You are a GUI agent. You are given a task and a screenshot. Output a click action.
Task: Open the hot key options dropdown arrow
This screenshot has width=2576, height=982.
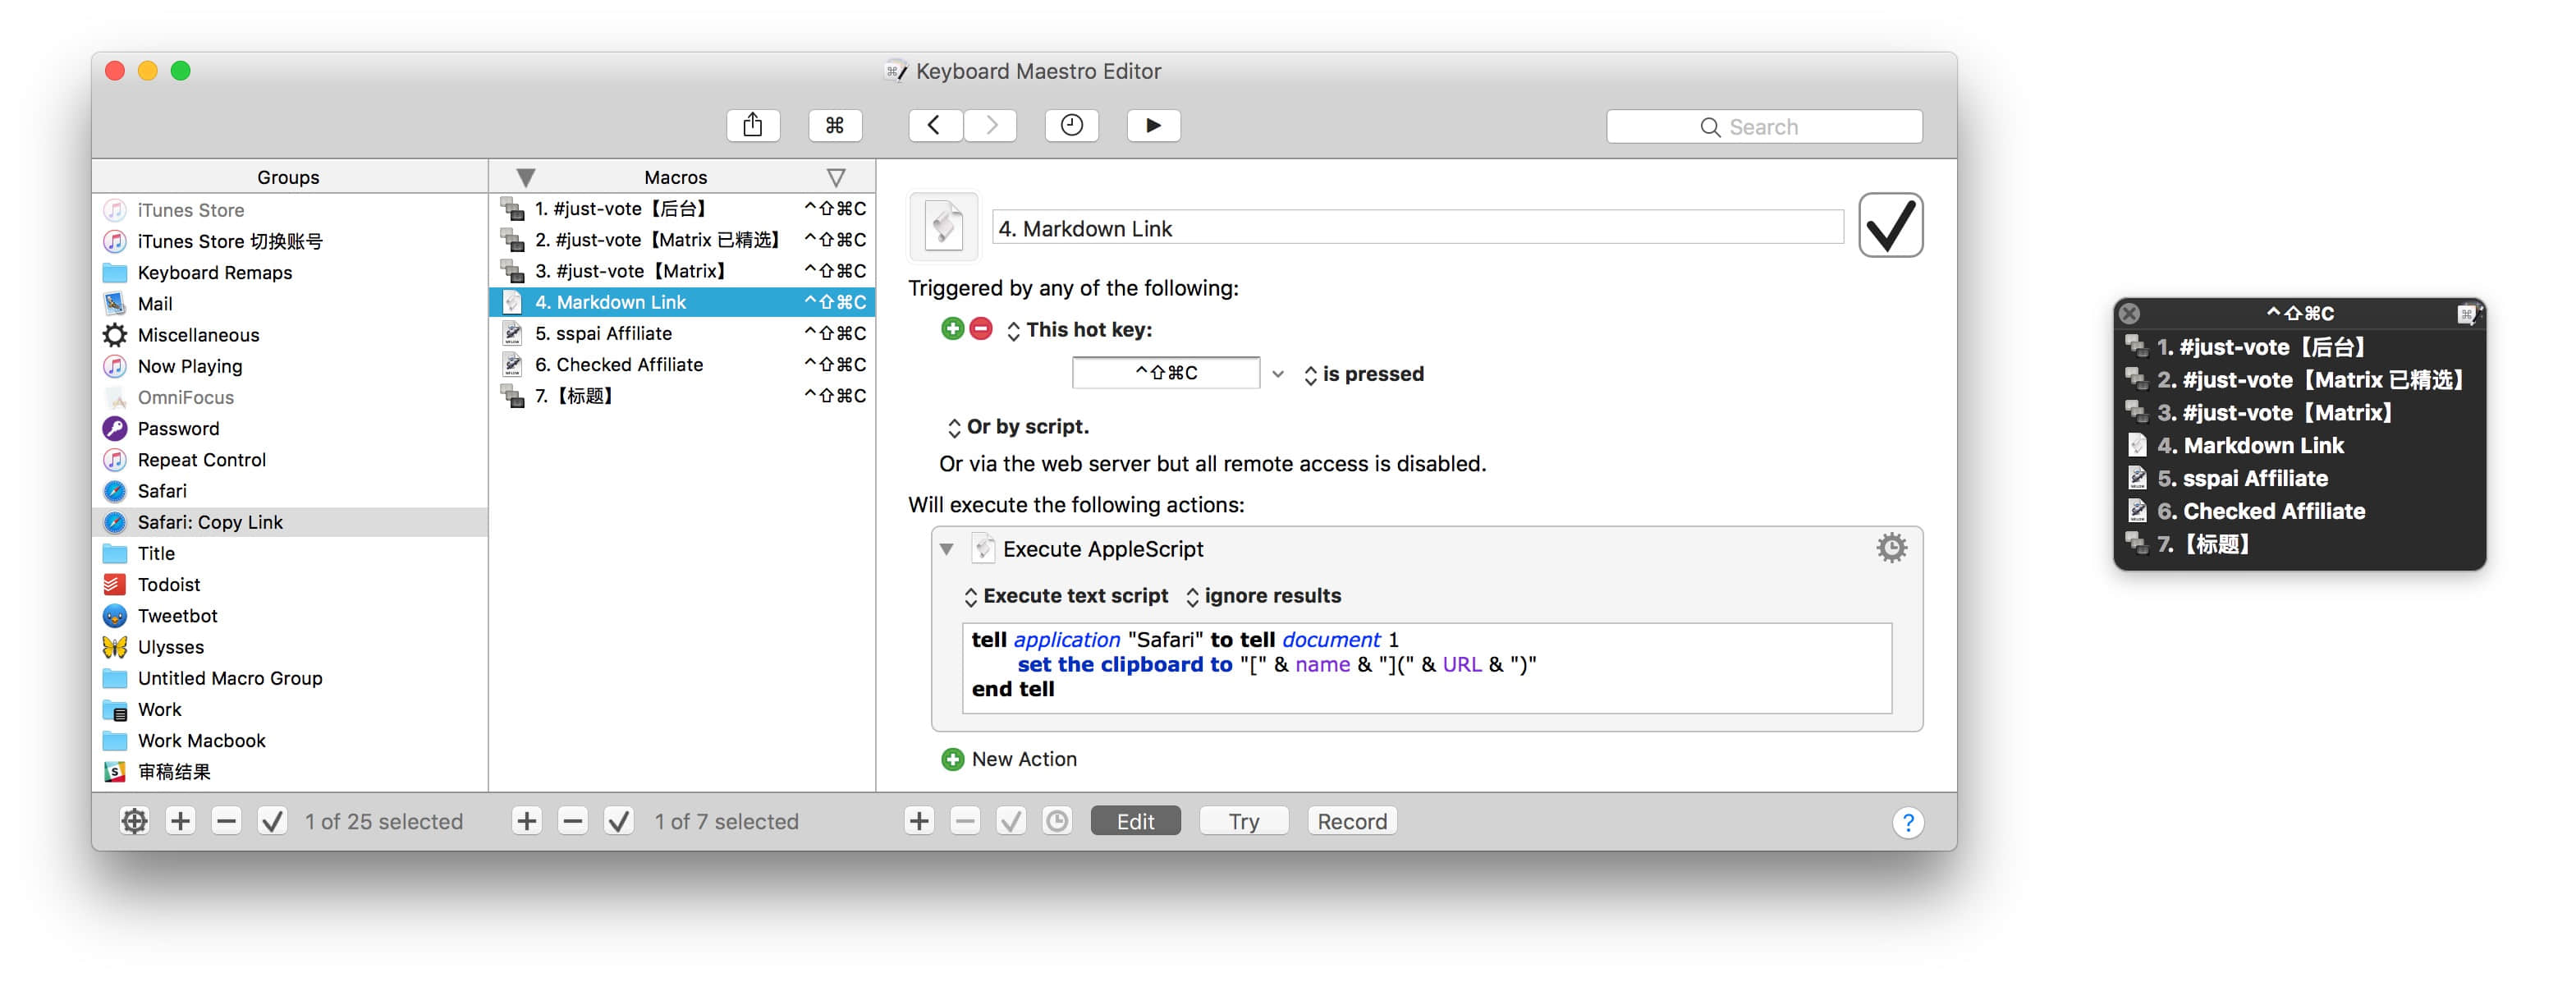[1277, 374]
